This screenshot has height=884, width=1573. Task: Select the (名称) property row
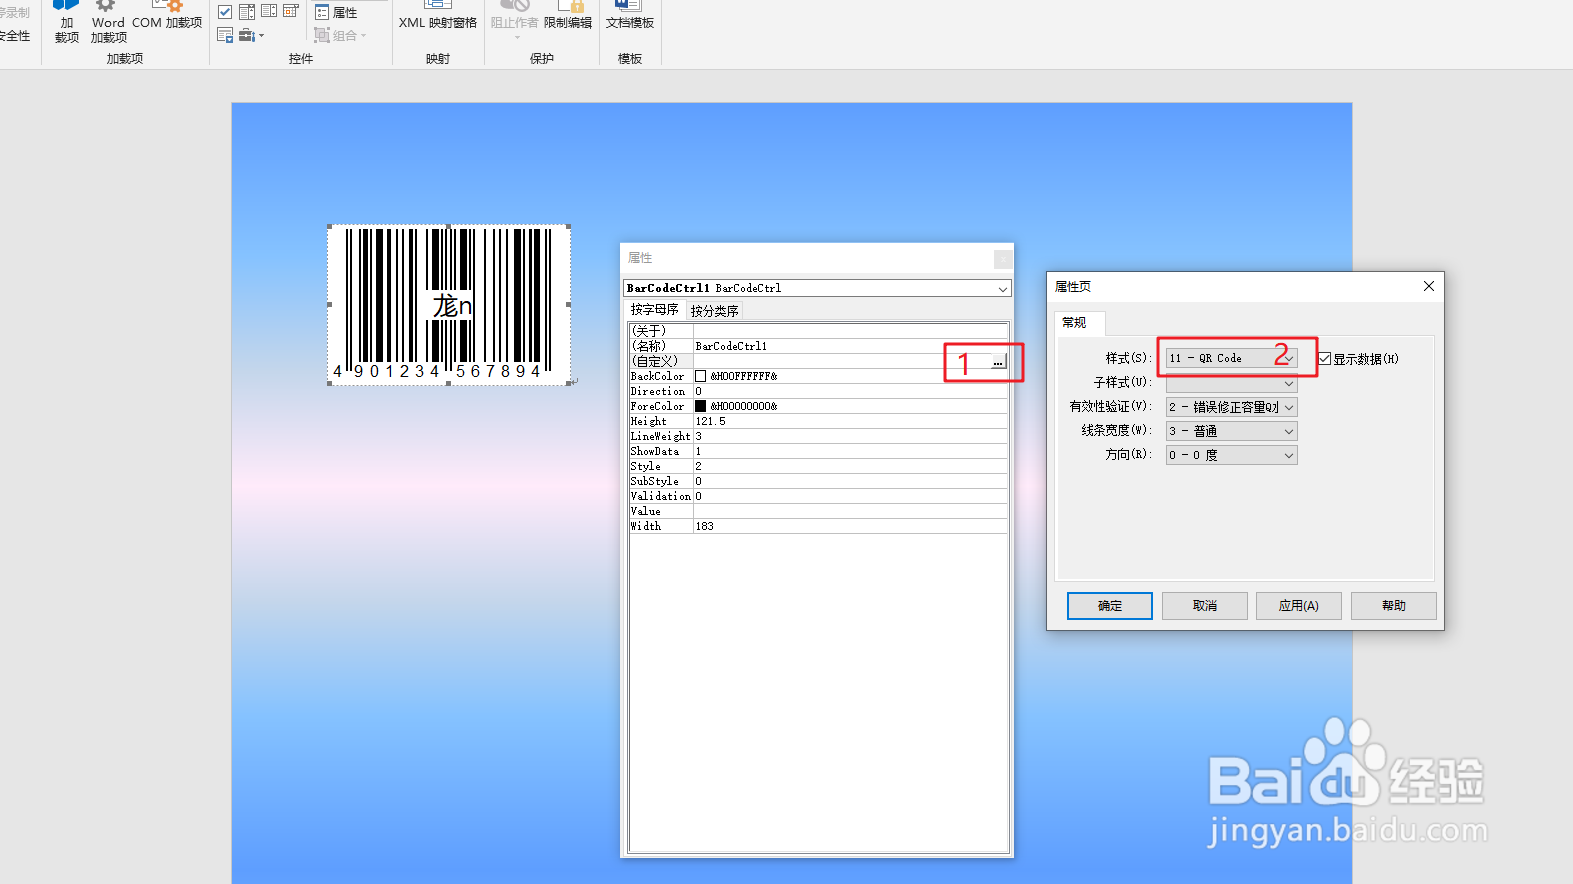pyautogui.click(x=818, y=346)
